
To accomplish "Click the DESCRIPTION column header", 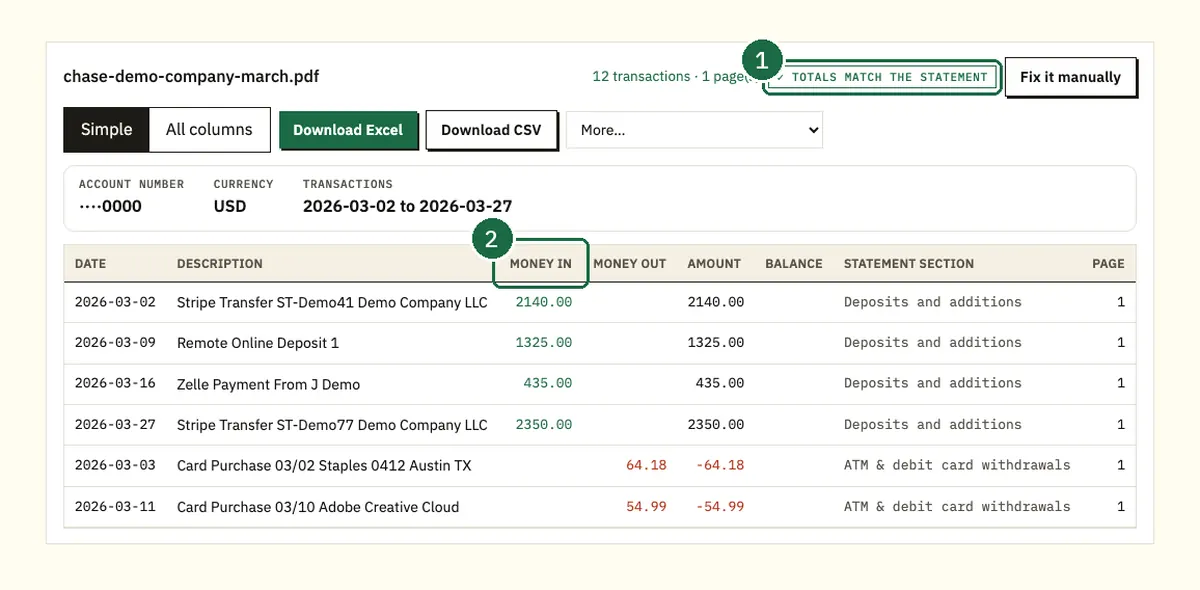I will tap(220, 264).
